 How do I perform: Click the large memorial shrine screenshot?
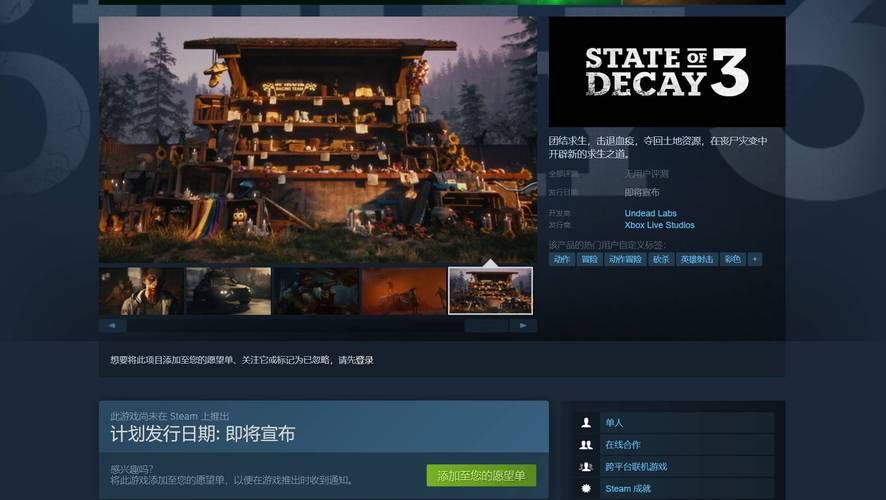[318, 140]
